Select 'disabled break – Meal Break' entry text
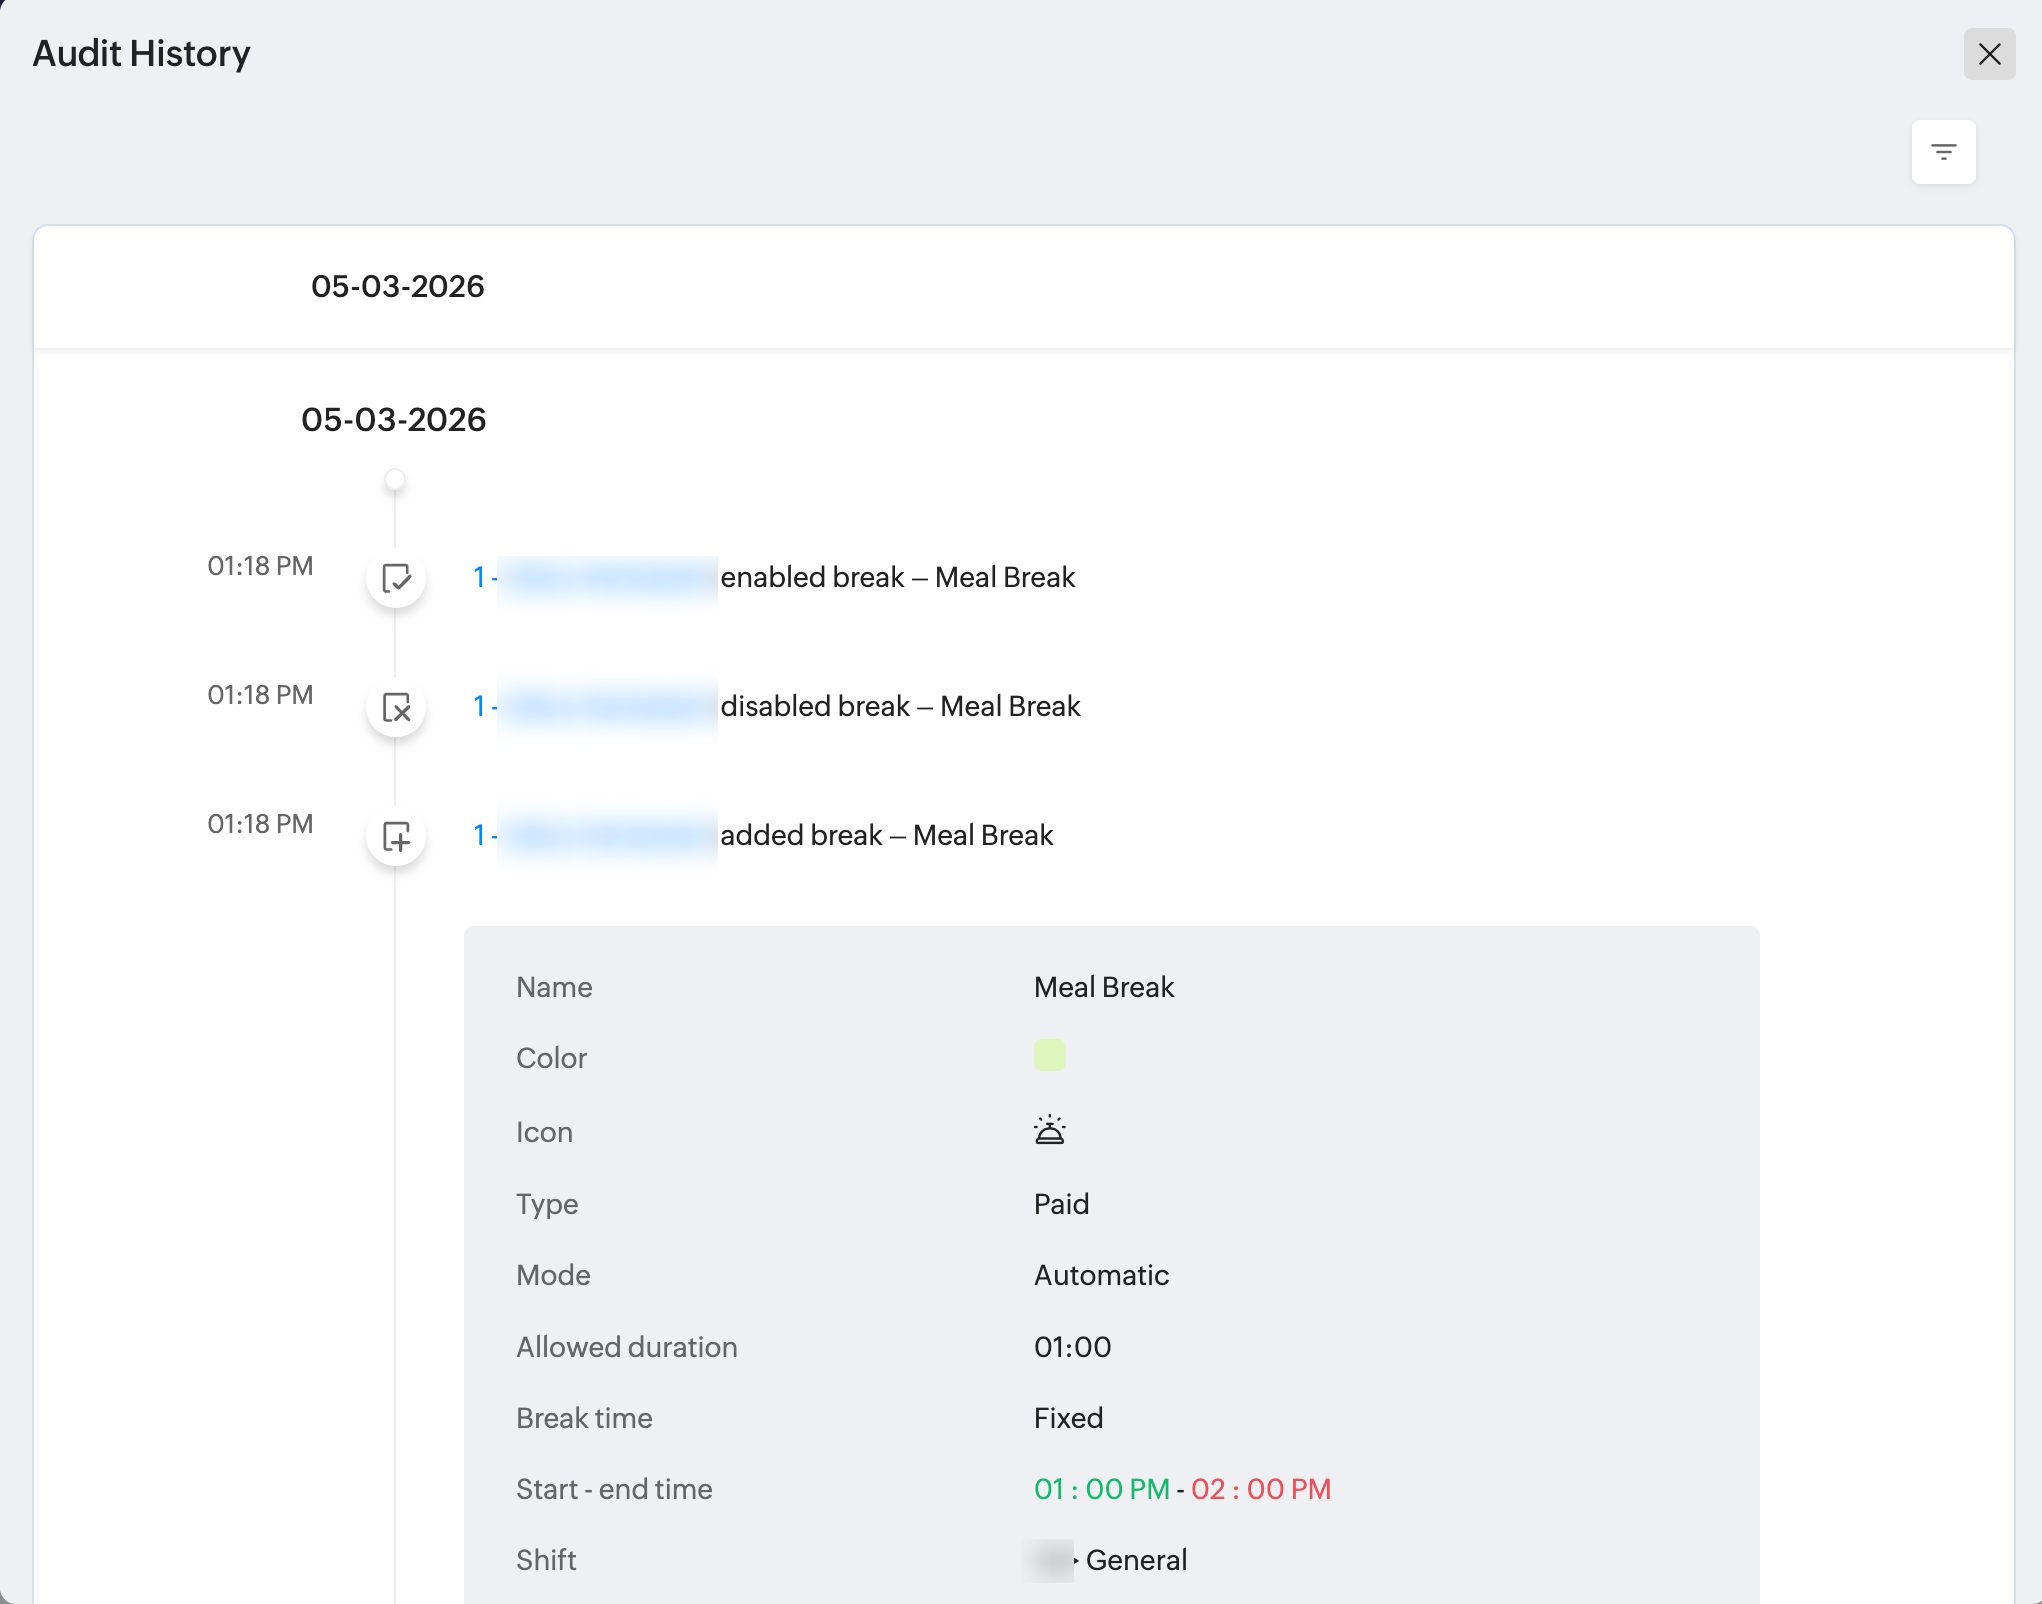2042x1604 pixels. tap(900, 707)
